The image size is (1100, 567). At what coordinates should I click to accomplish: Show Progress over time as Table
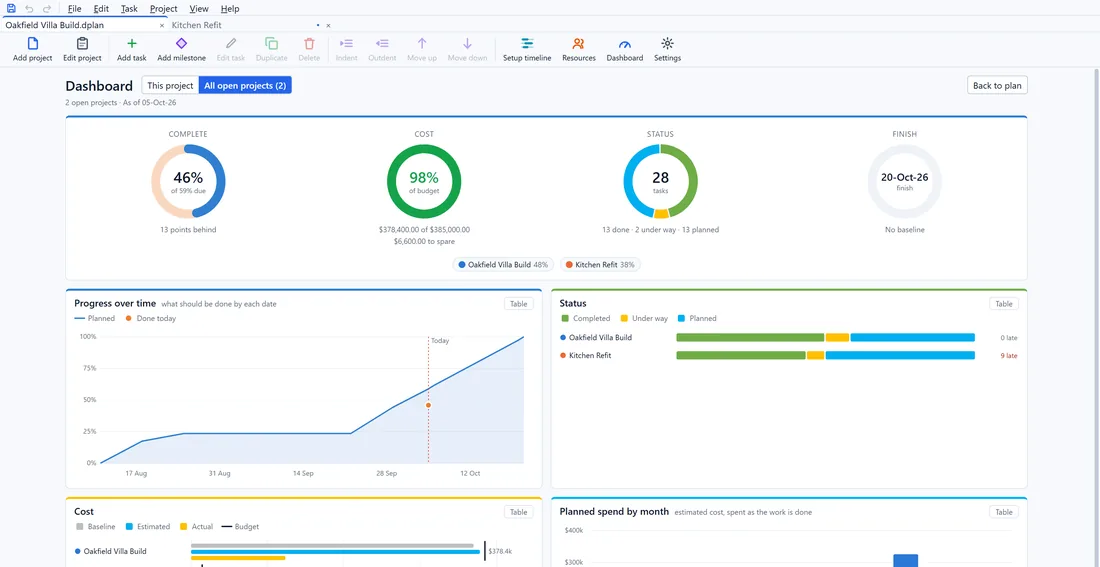(x=518, y=304)
